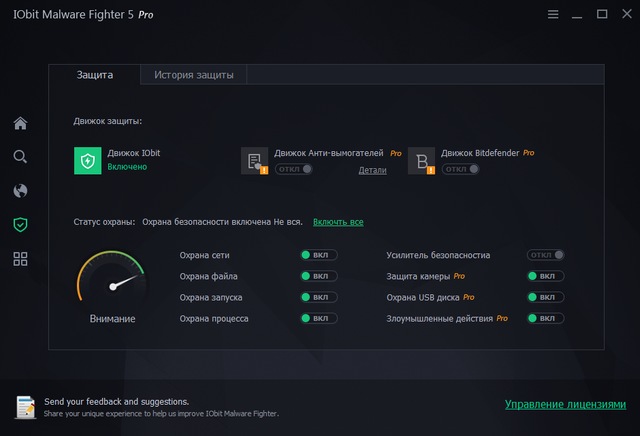Click the Охрана USB диска label
The height and width of the screenshot is (436, 640).
pyautogui.click(x=423, y=298)
